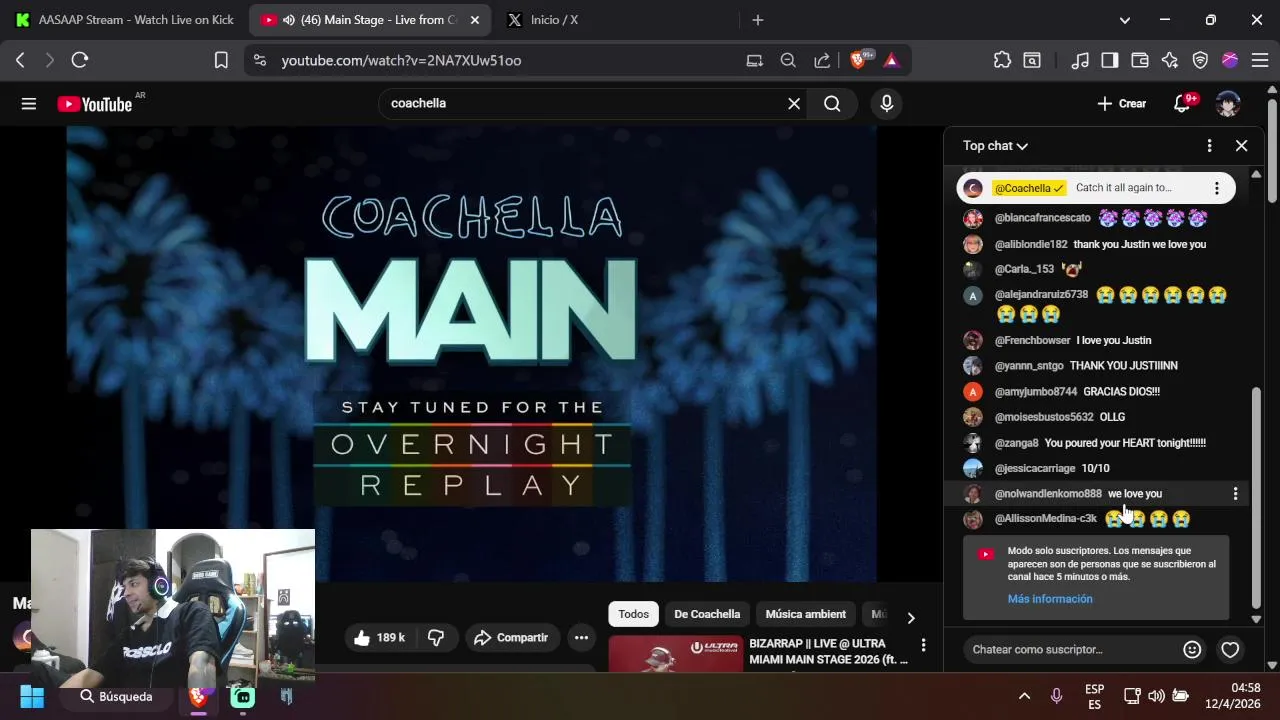Screen dimensions: 1280x720
Task: Toggle the browser sidebar panel
Action: (1109, 60)
